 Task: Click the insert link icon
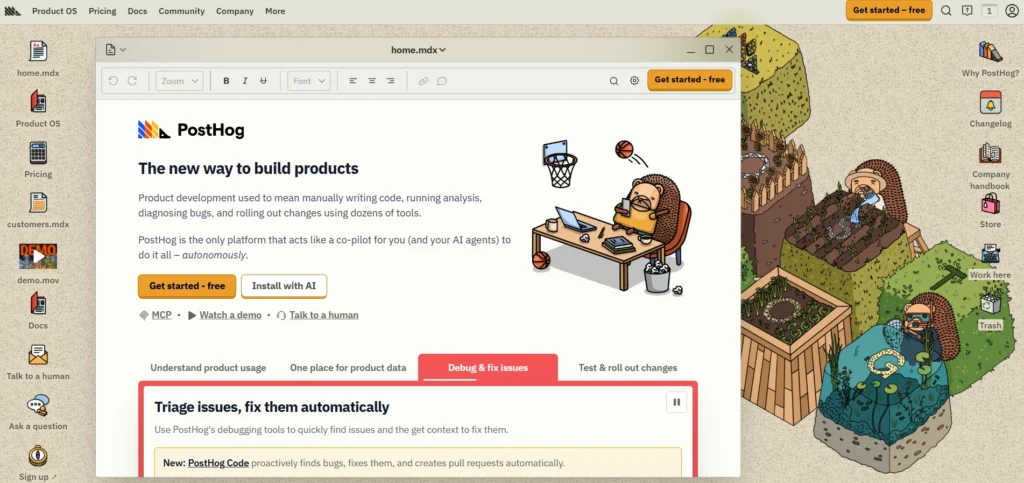tap(423, 81)
